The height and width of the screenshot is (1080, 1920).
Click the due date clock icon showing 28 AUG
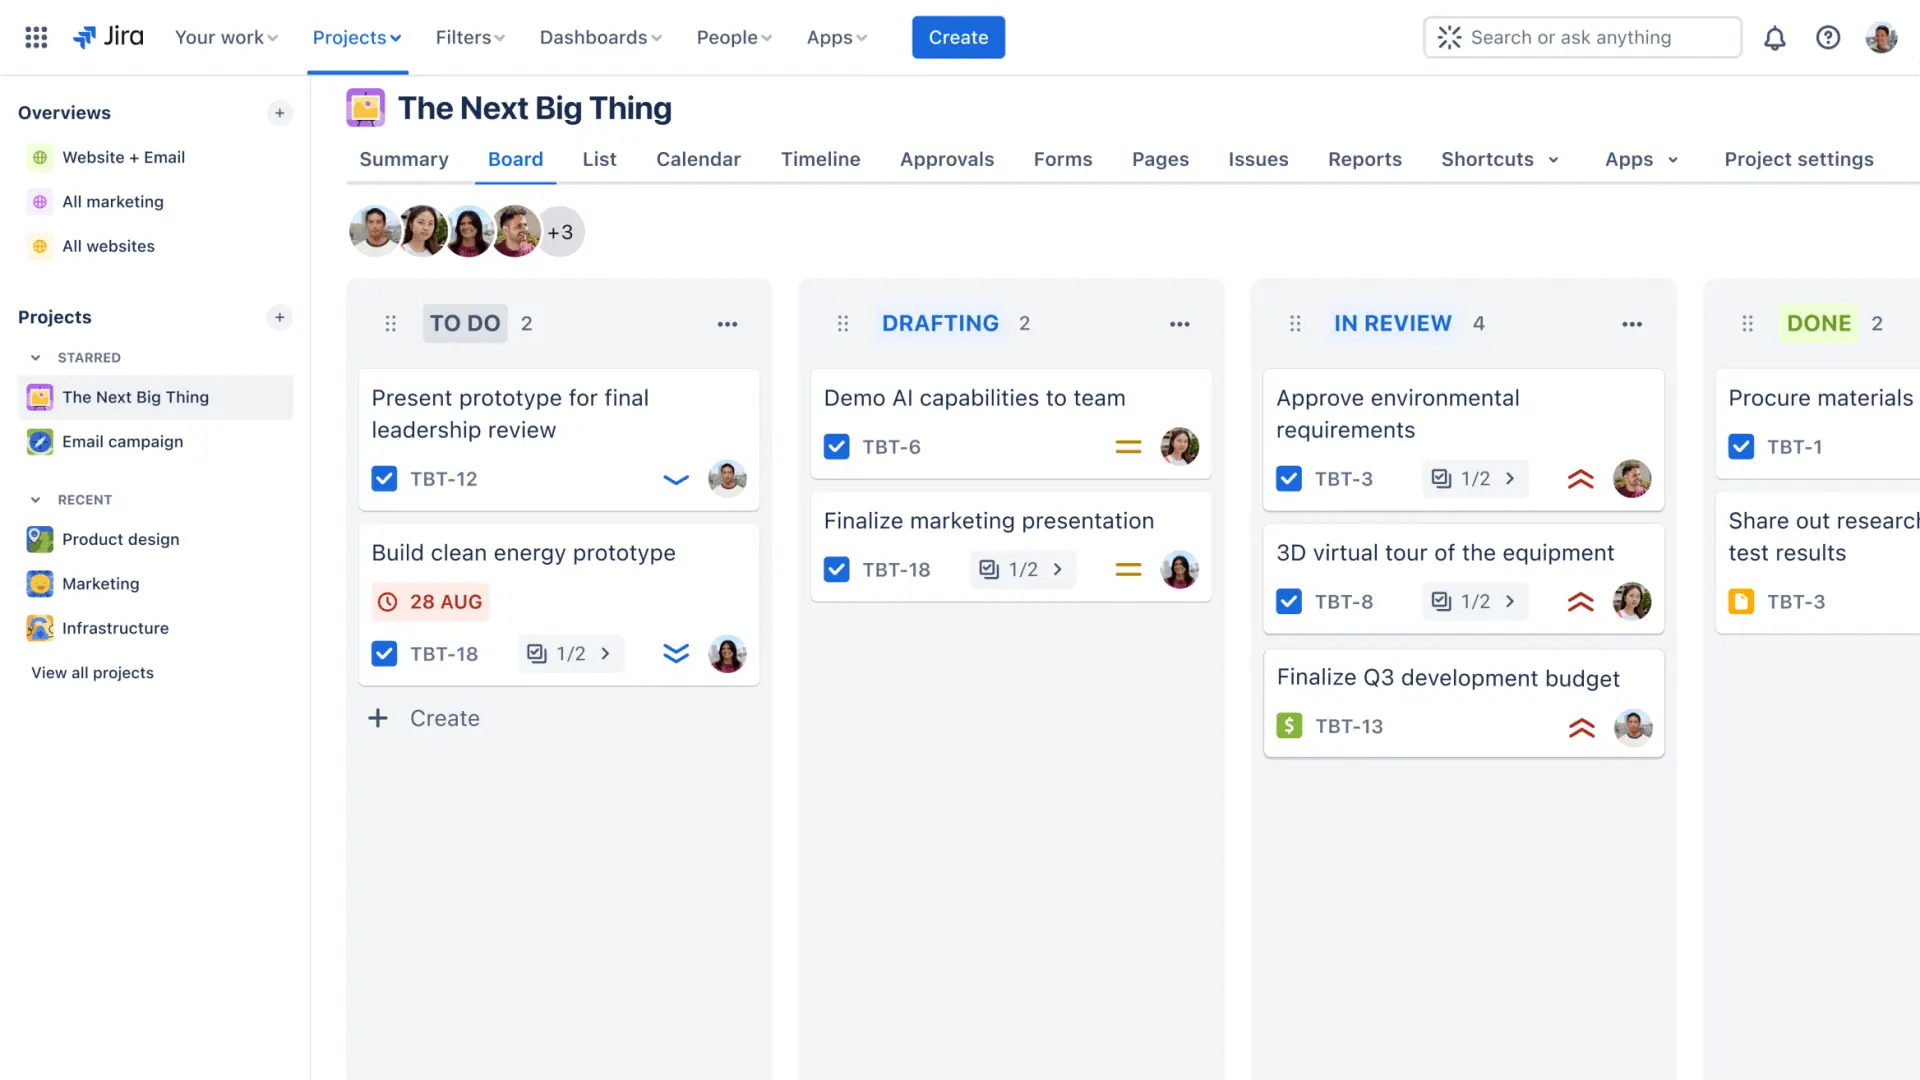pyautogui.click(x=388, y=601)
